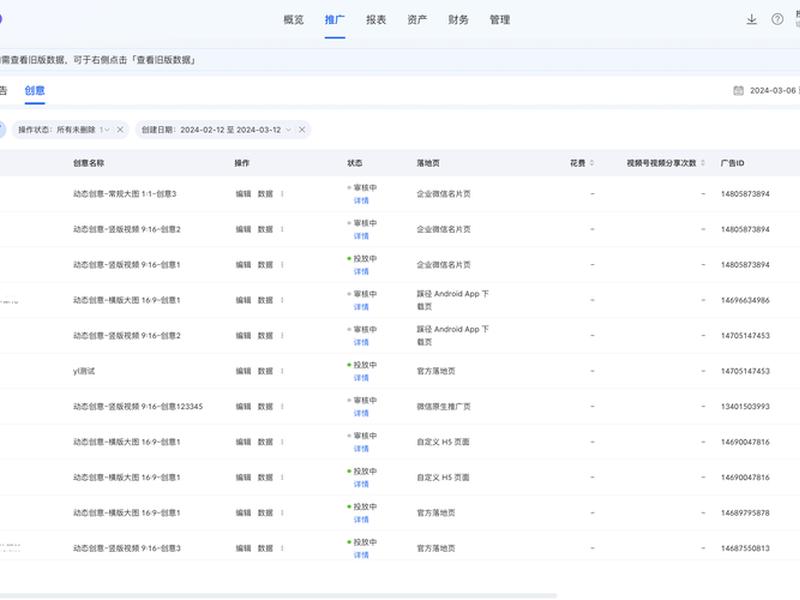Open the 管理 navigation tab
Screen dimensions: 800x600
tap(499, 20)
